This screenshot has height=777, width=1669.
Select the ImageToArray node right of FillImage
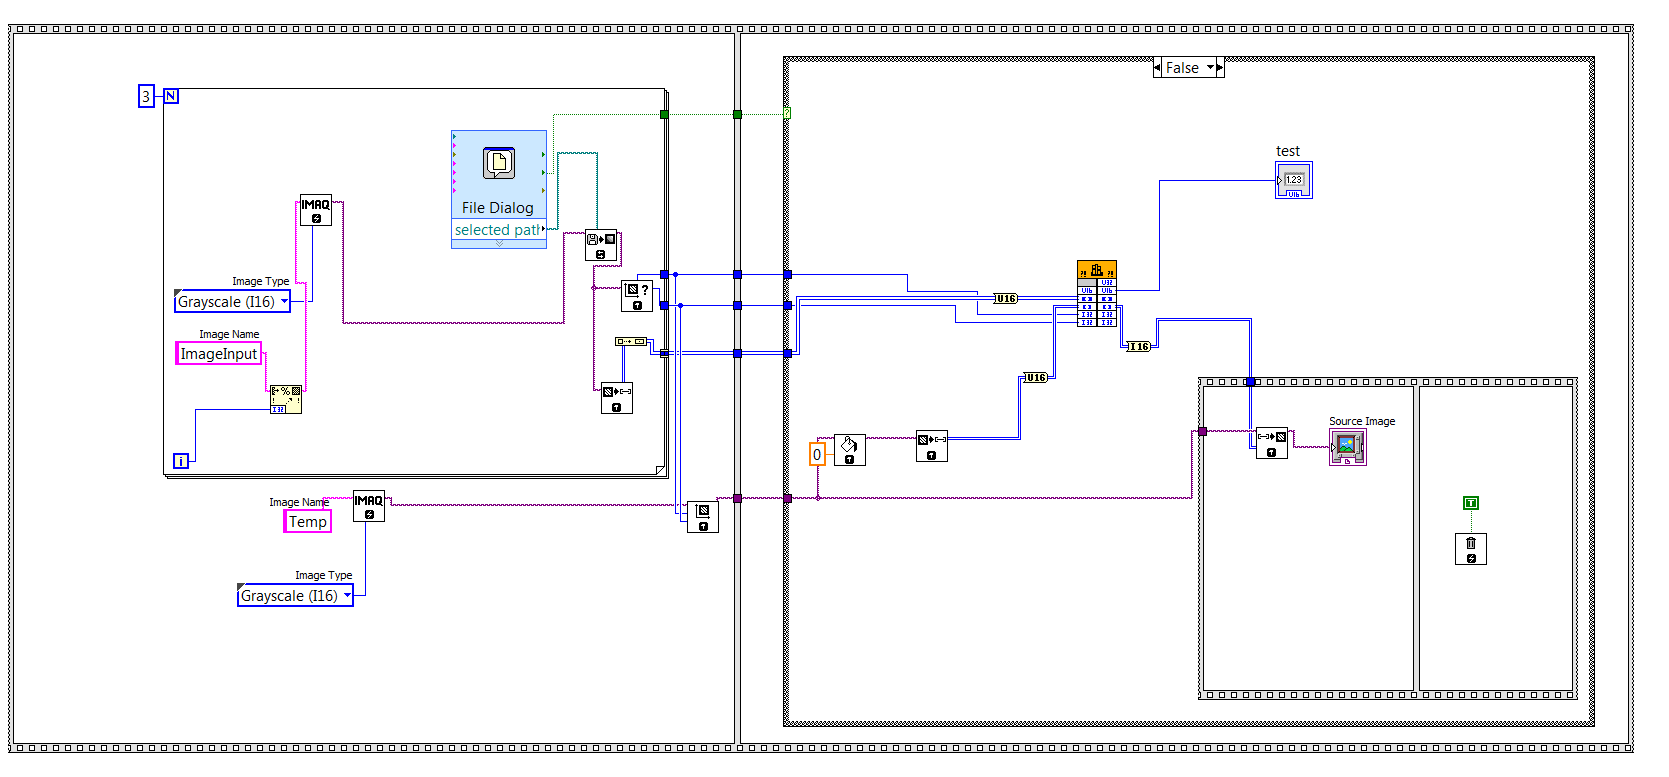[932, 446]
